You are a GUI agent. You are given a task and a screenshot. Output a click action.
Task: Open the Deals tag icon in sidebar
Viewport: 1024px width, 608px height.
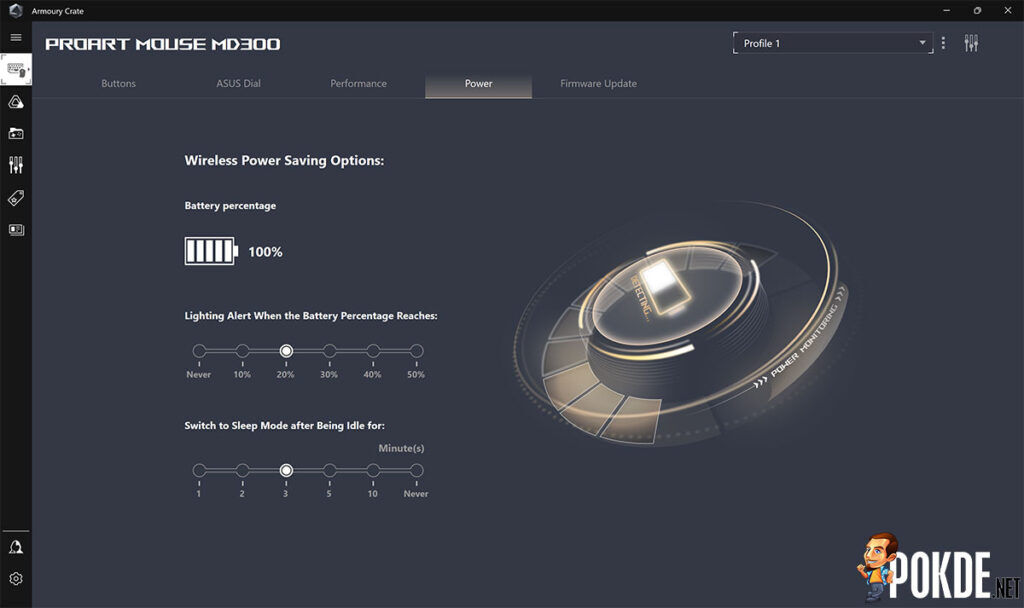[16, 197]
